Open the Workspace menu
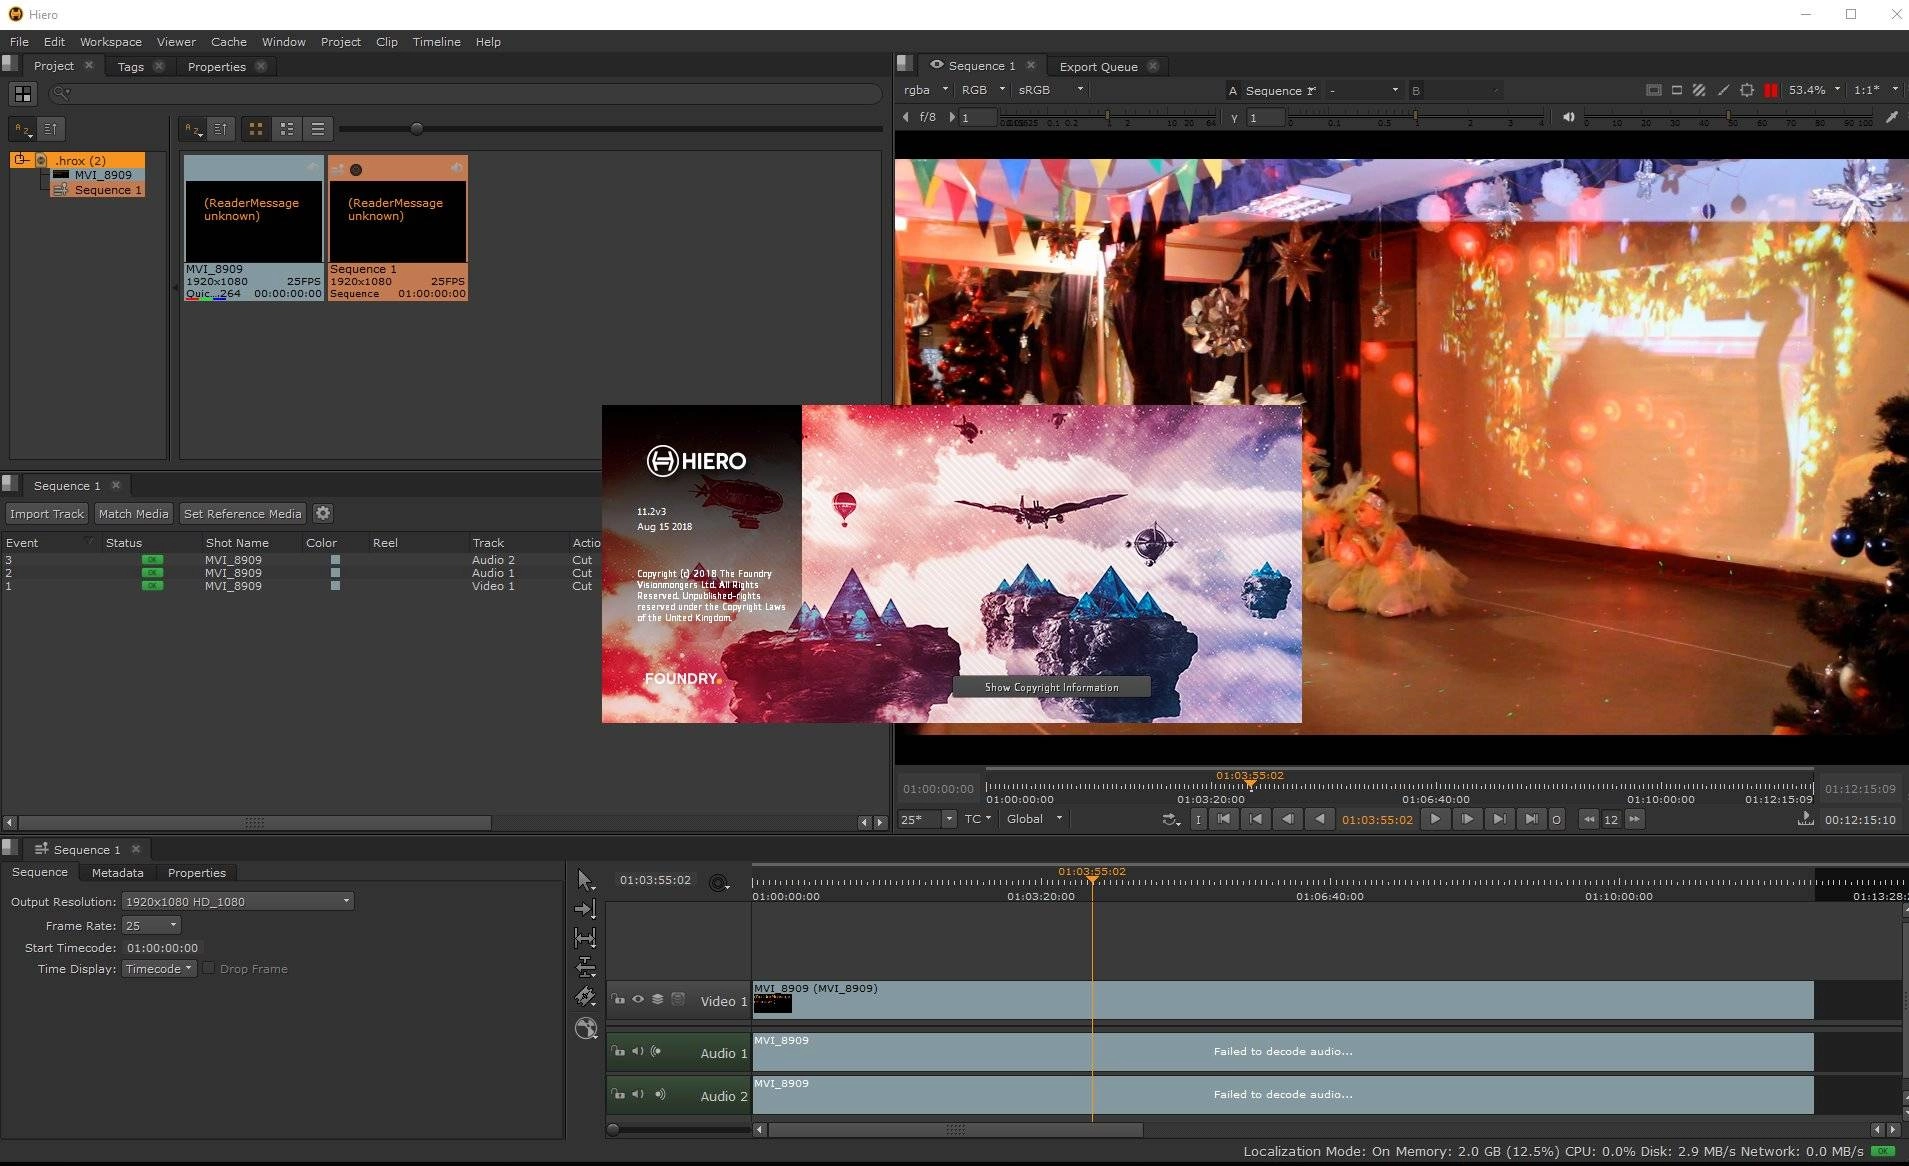 click(110, 42)
